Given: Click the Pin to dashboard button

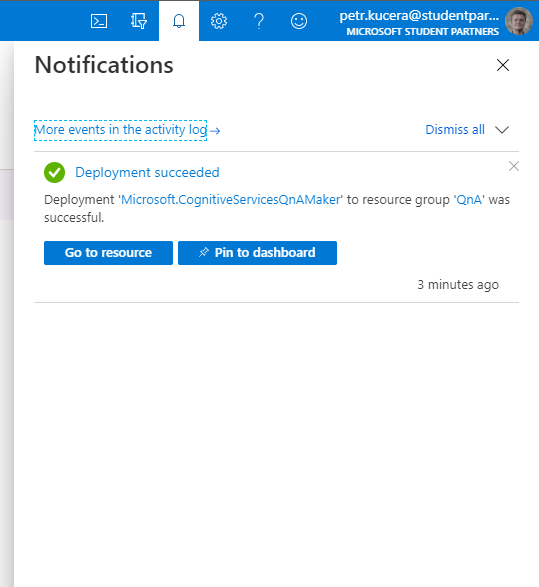Looking at the screenshot, I should point(258,253).
